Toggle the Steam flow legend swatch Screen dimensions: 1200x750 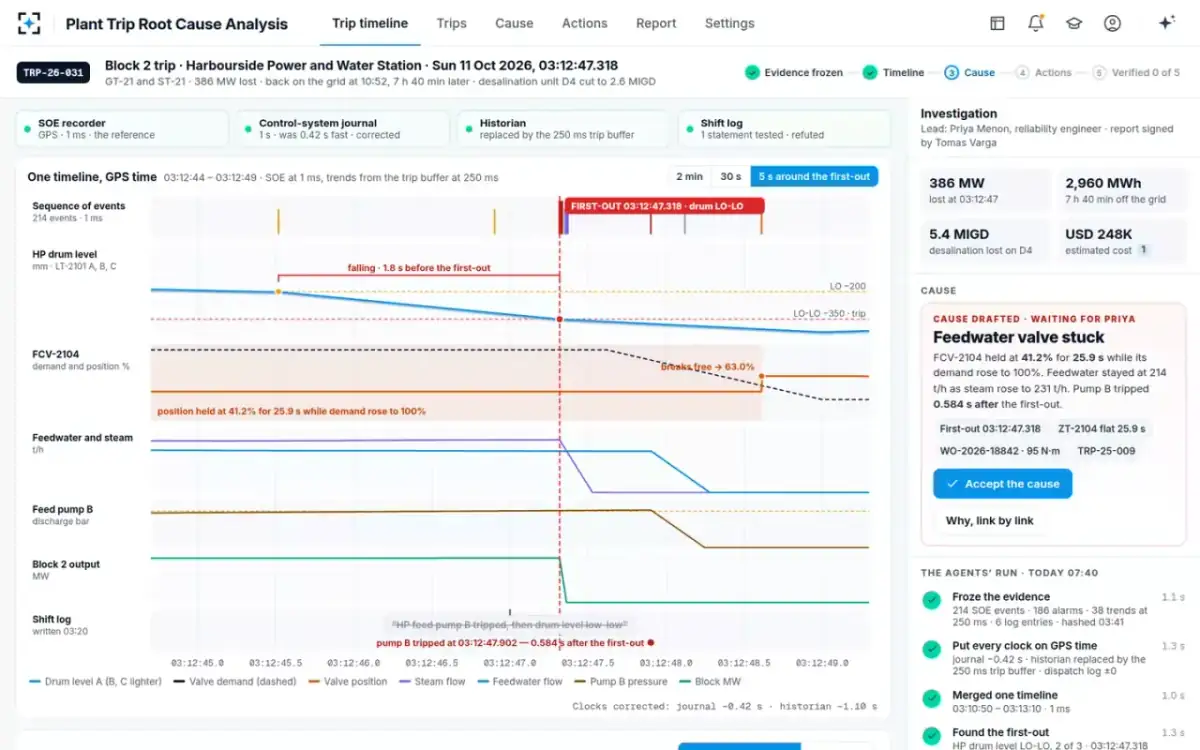tap(406, 682)
